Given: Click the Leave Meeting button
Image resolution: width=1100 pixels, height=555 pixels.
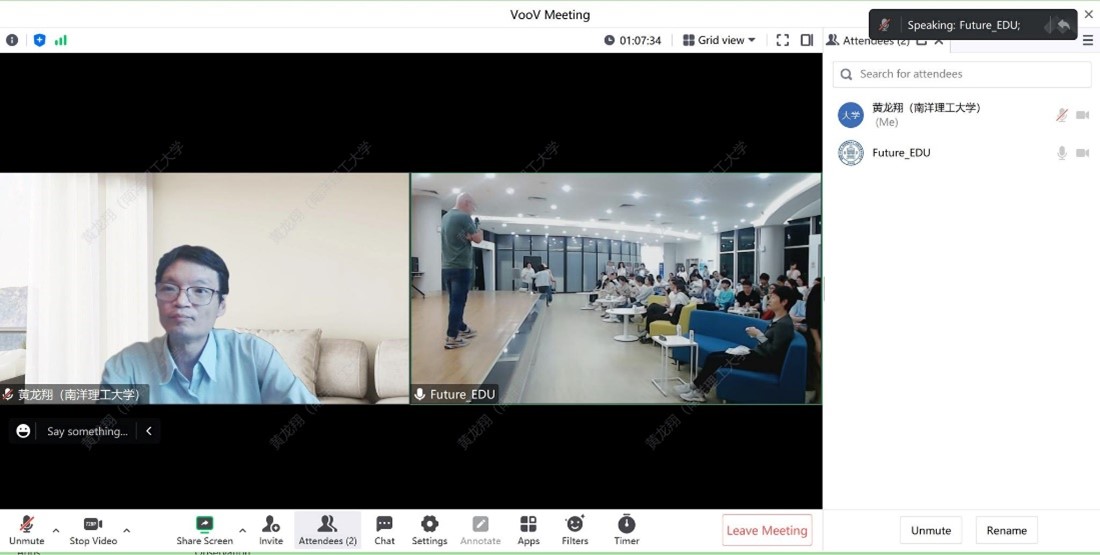Looking at the screenshot, I should [x=767, y=530].
